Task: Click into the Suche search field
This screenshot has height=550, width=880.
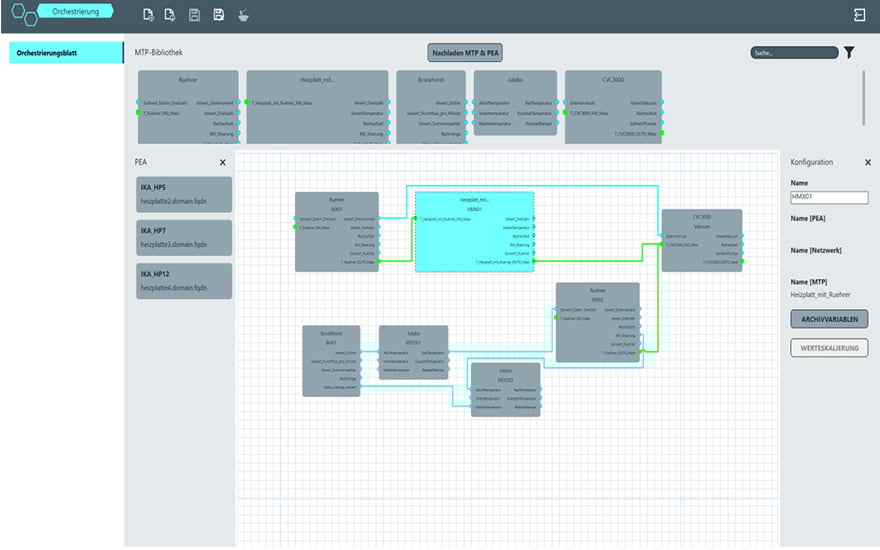Action: pyautogui.click(x=794, y=53)
